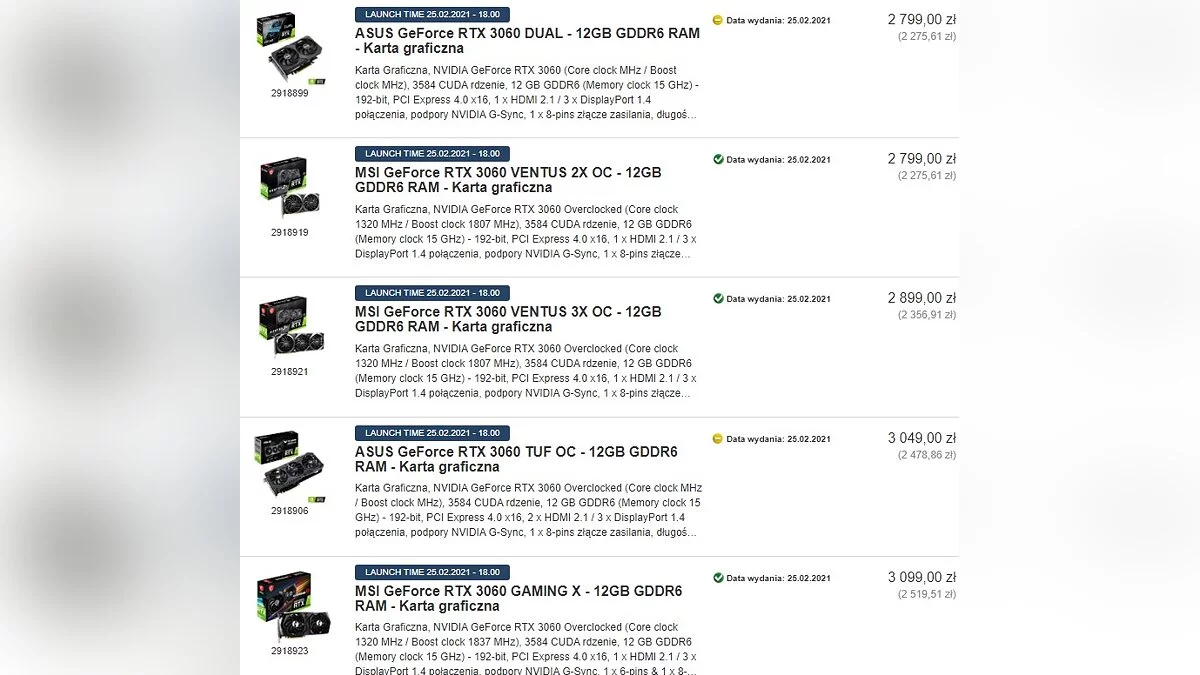This screenshot has width=1200, height=675.
Task: Open the MSI VENTUS 3X OC product image
Action: [x=290, y=327]
